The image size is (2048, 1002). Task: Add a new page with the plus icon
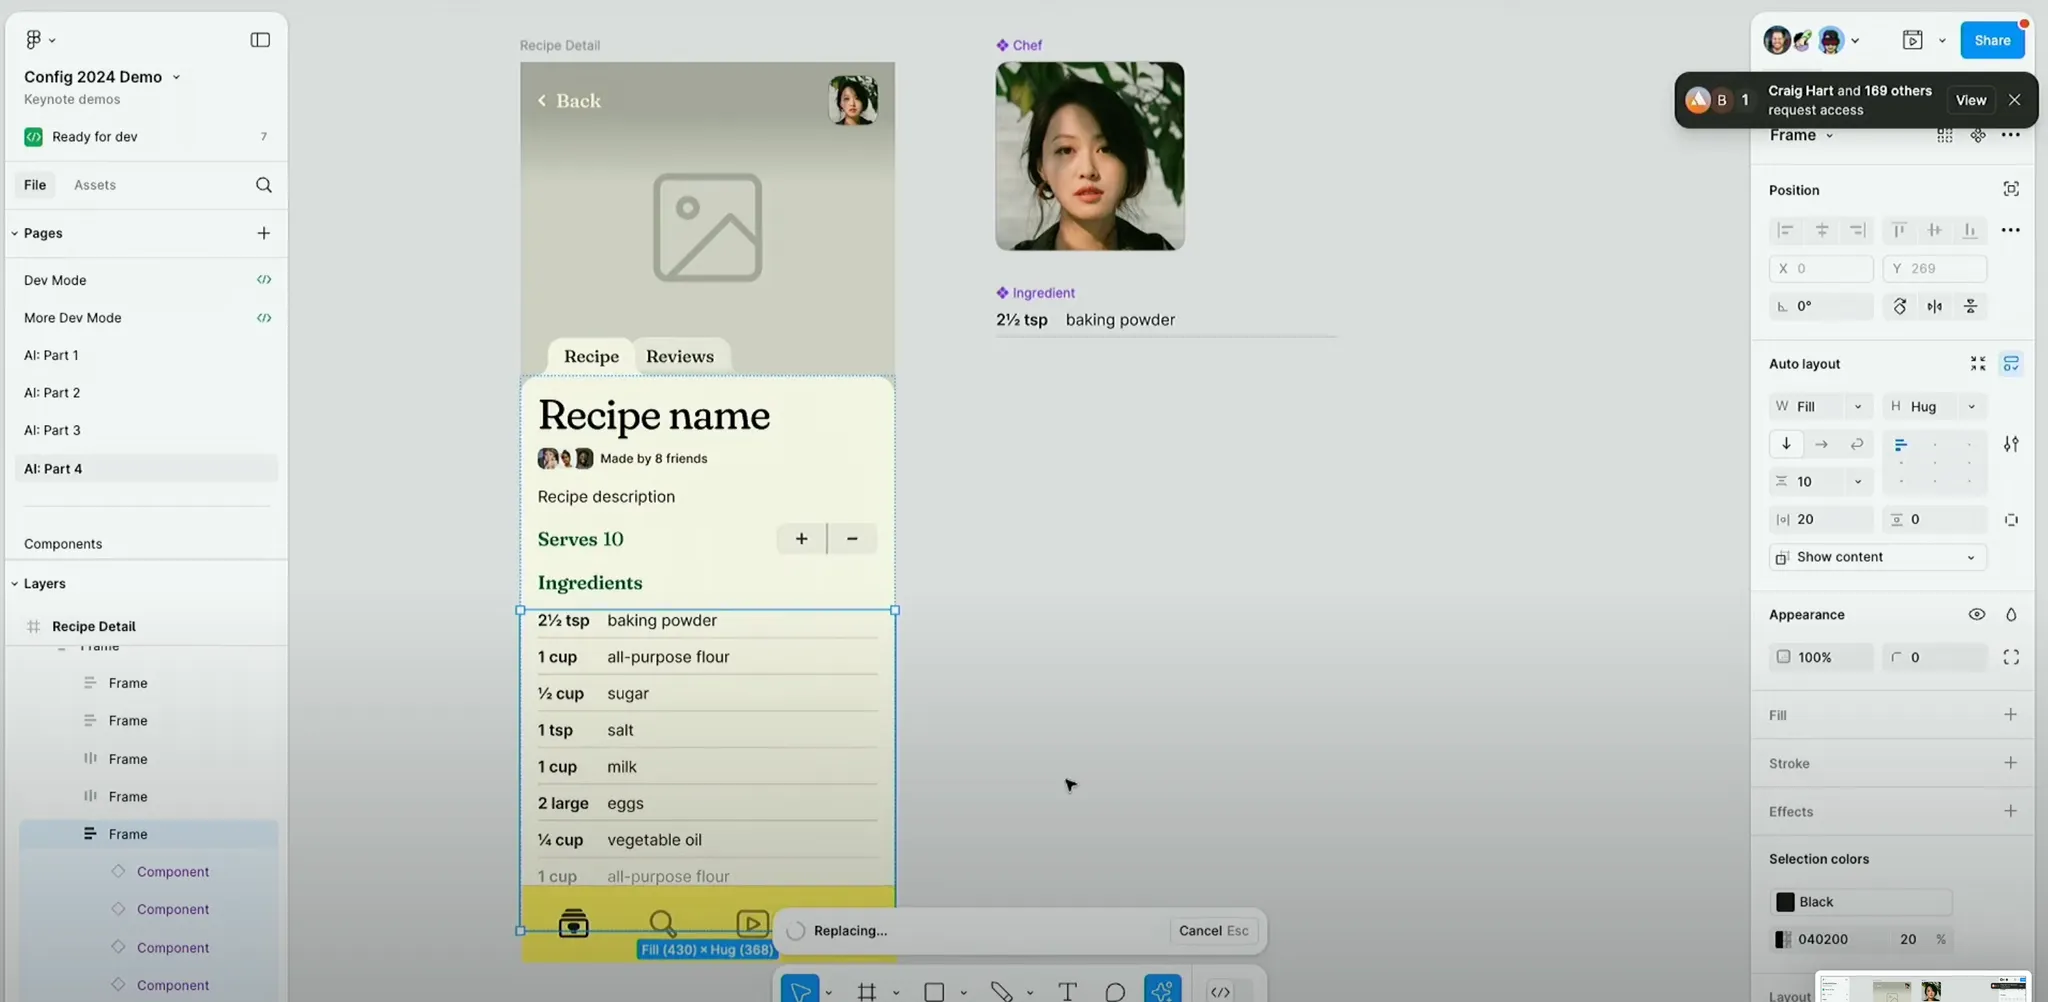(x=264, y=233)
